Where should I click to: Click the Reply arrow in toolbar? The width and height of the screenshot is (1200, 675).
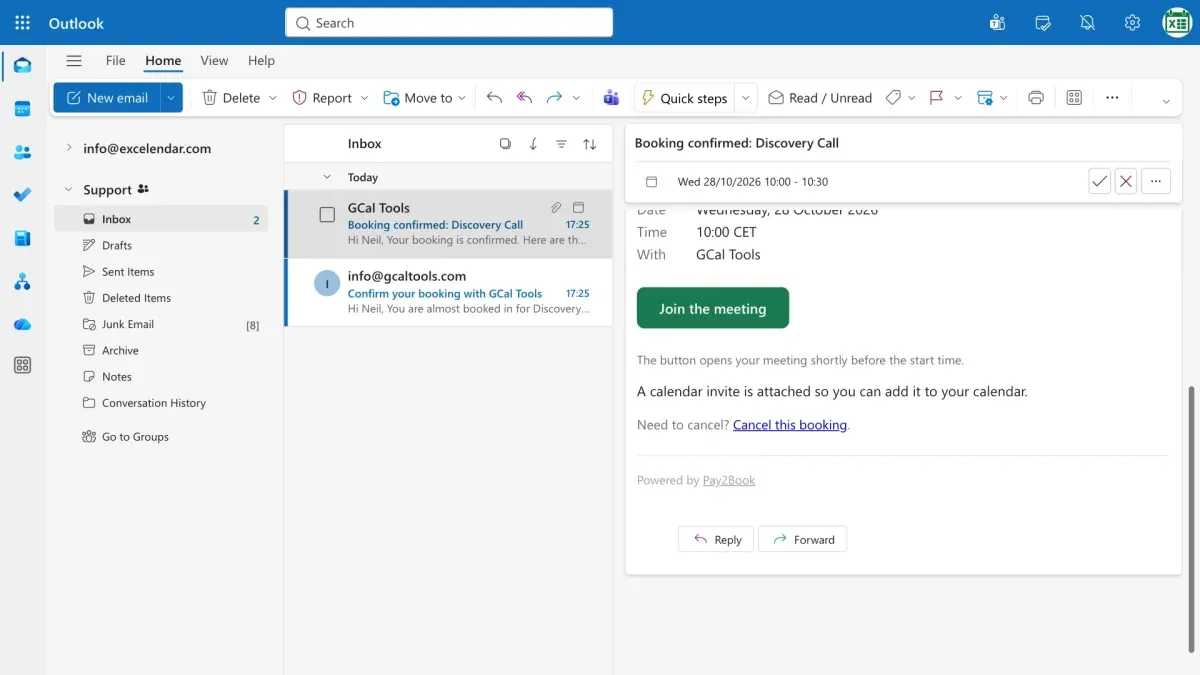[x=494, y=98]
